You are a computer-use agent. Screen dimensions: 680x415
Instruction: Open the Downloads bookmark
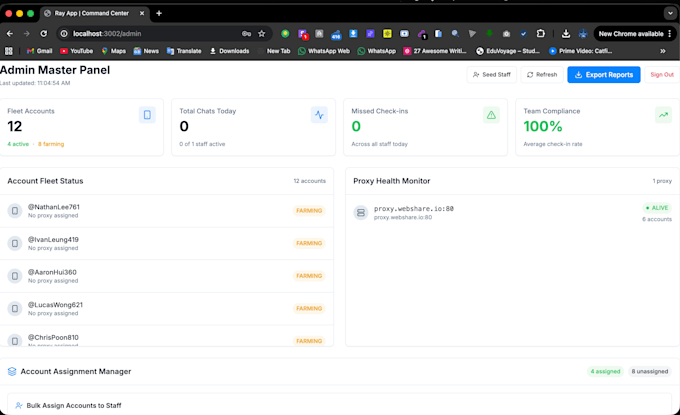pos(229,51)
